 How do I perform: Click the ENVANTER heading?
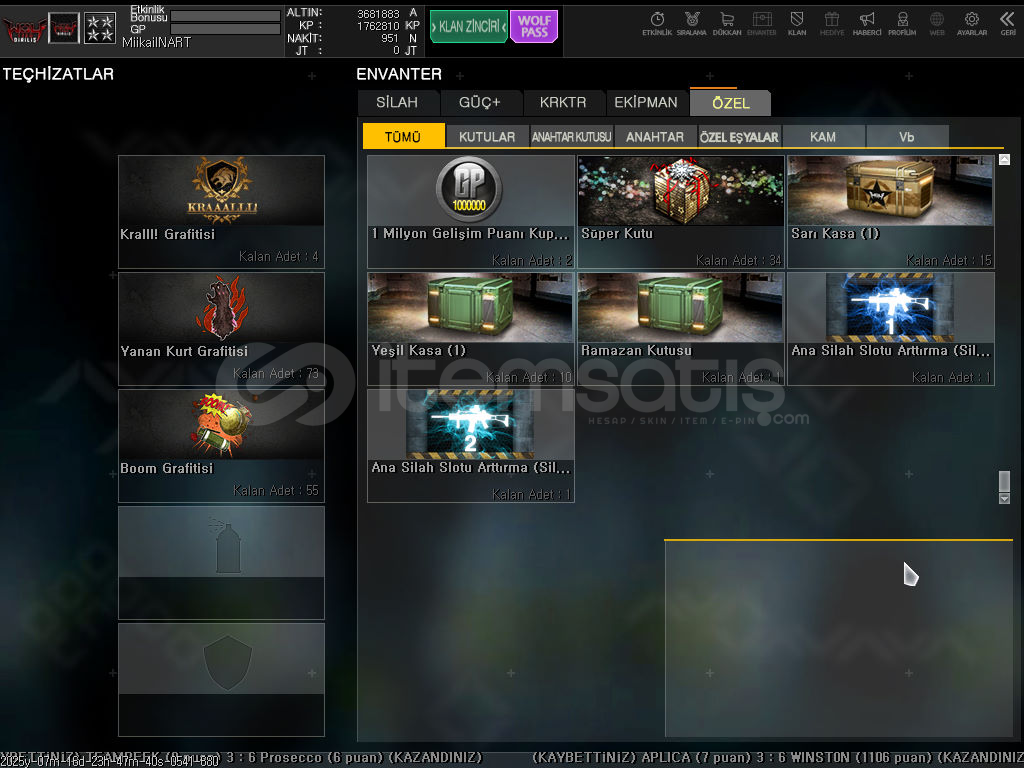(399, 74)
